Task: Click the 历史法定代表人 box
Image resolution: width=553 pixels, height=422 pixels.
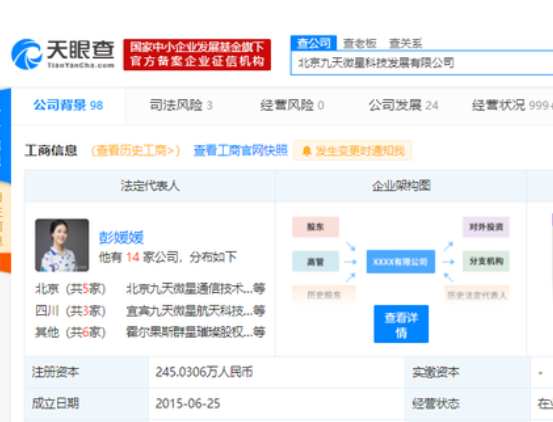Action: (x=477, y=294)
